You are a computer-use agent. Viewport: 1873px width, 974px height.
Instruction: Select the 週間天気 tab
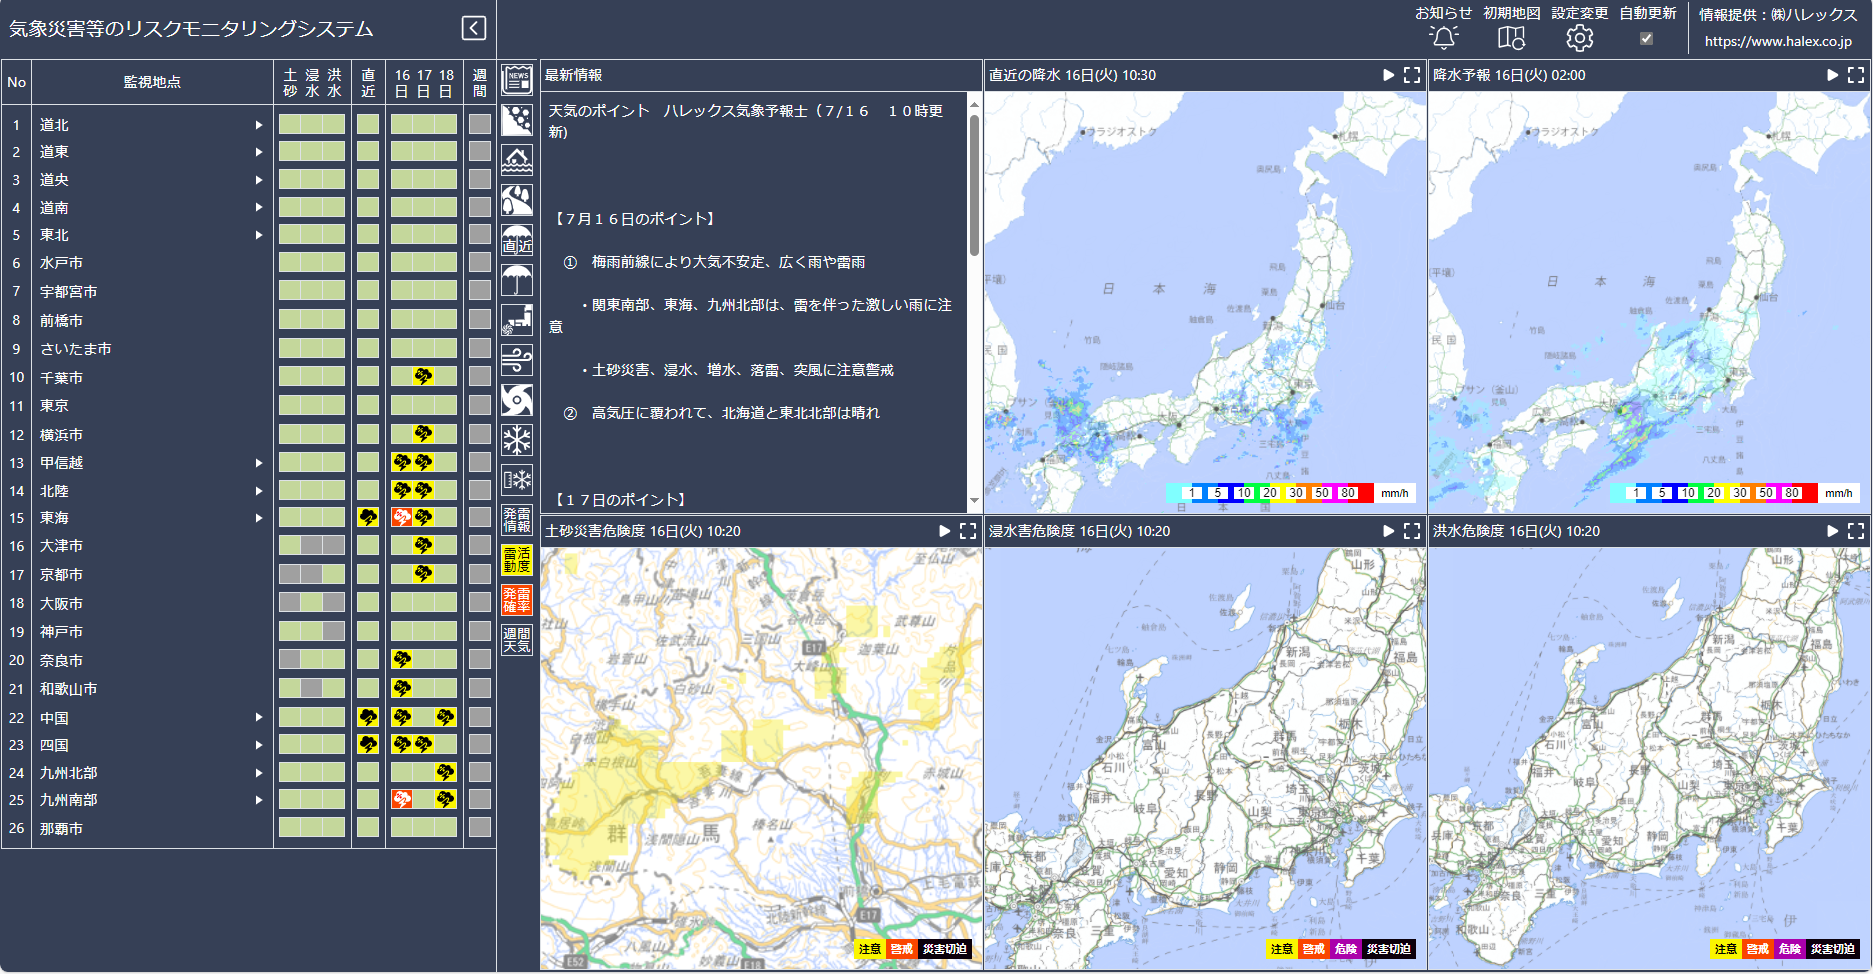(x=516, y=640)
